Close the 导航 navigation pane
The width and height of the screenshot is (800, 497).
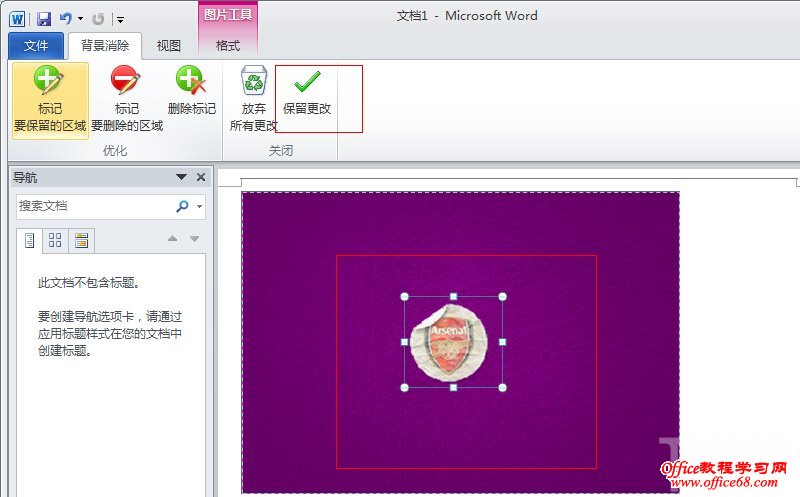coord(201,177)
